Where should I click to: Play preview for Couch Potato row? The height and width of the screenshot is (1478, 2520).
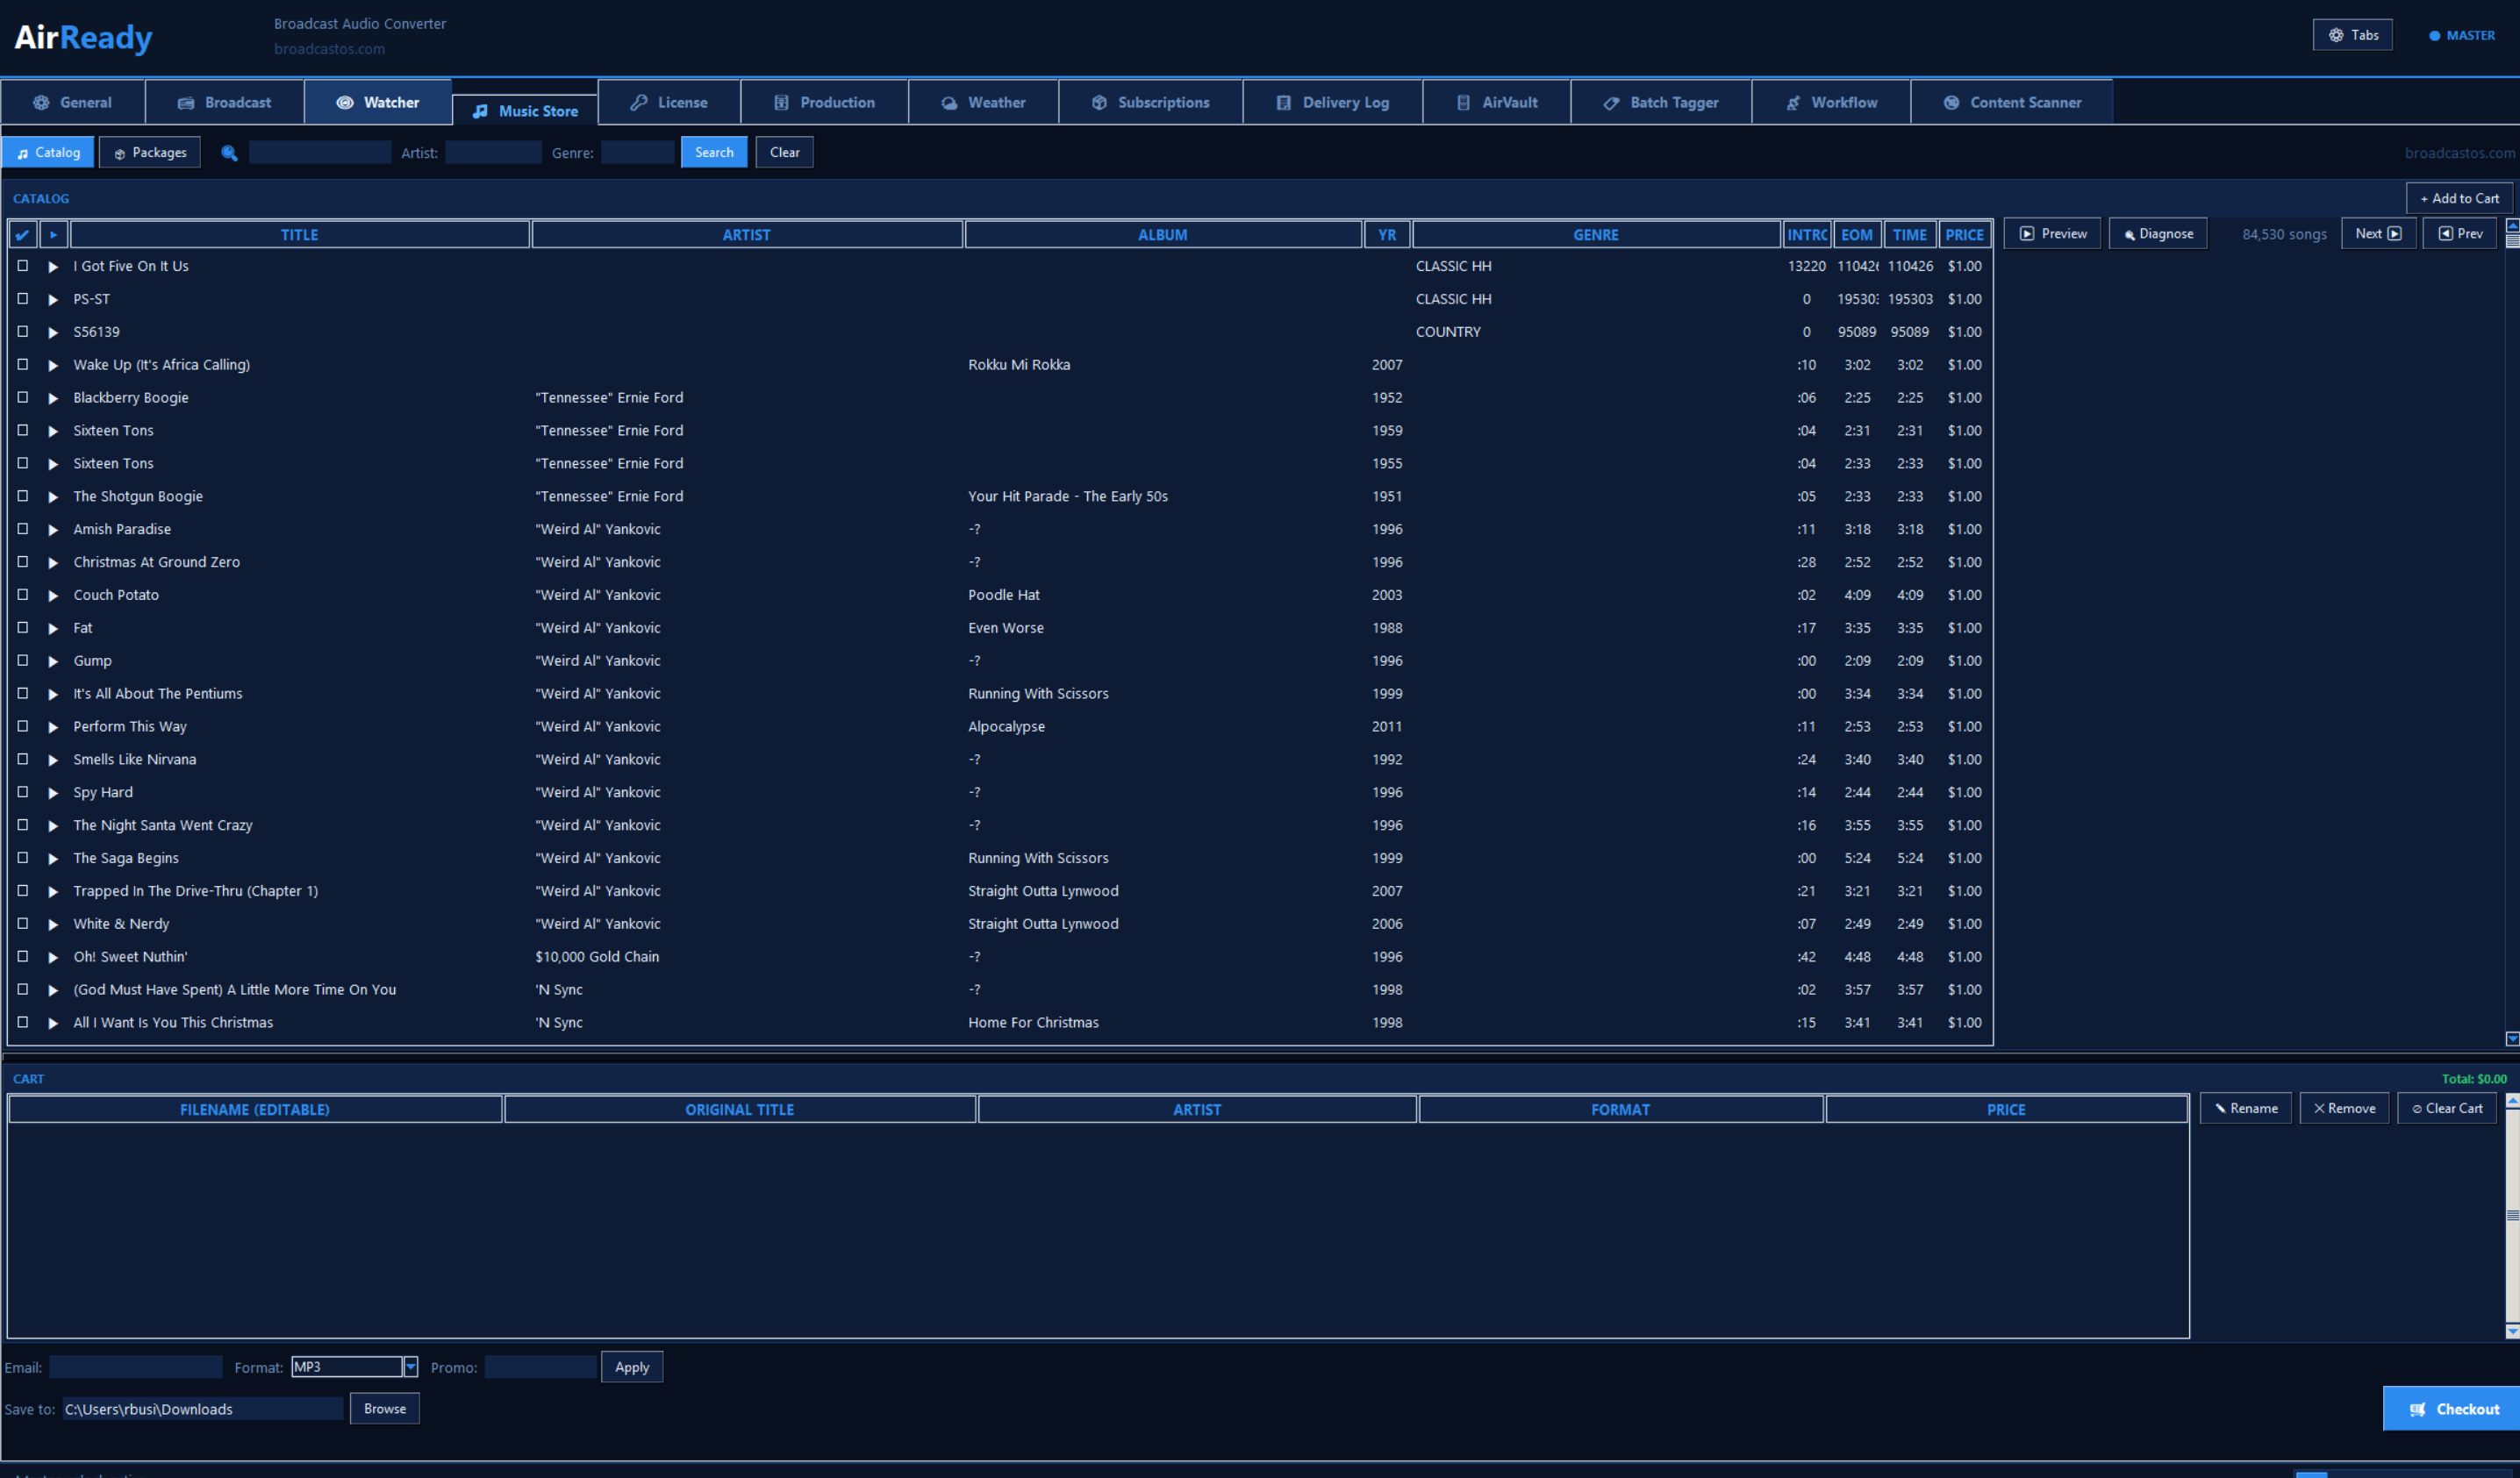[x=53, y=596]
